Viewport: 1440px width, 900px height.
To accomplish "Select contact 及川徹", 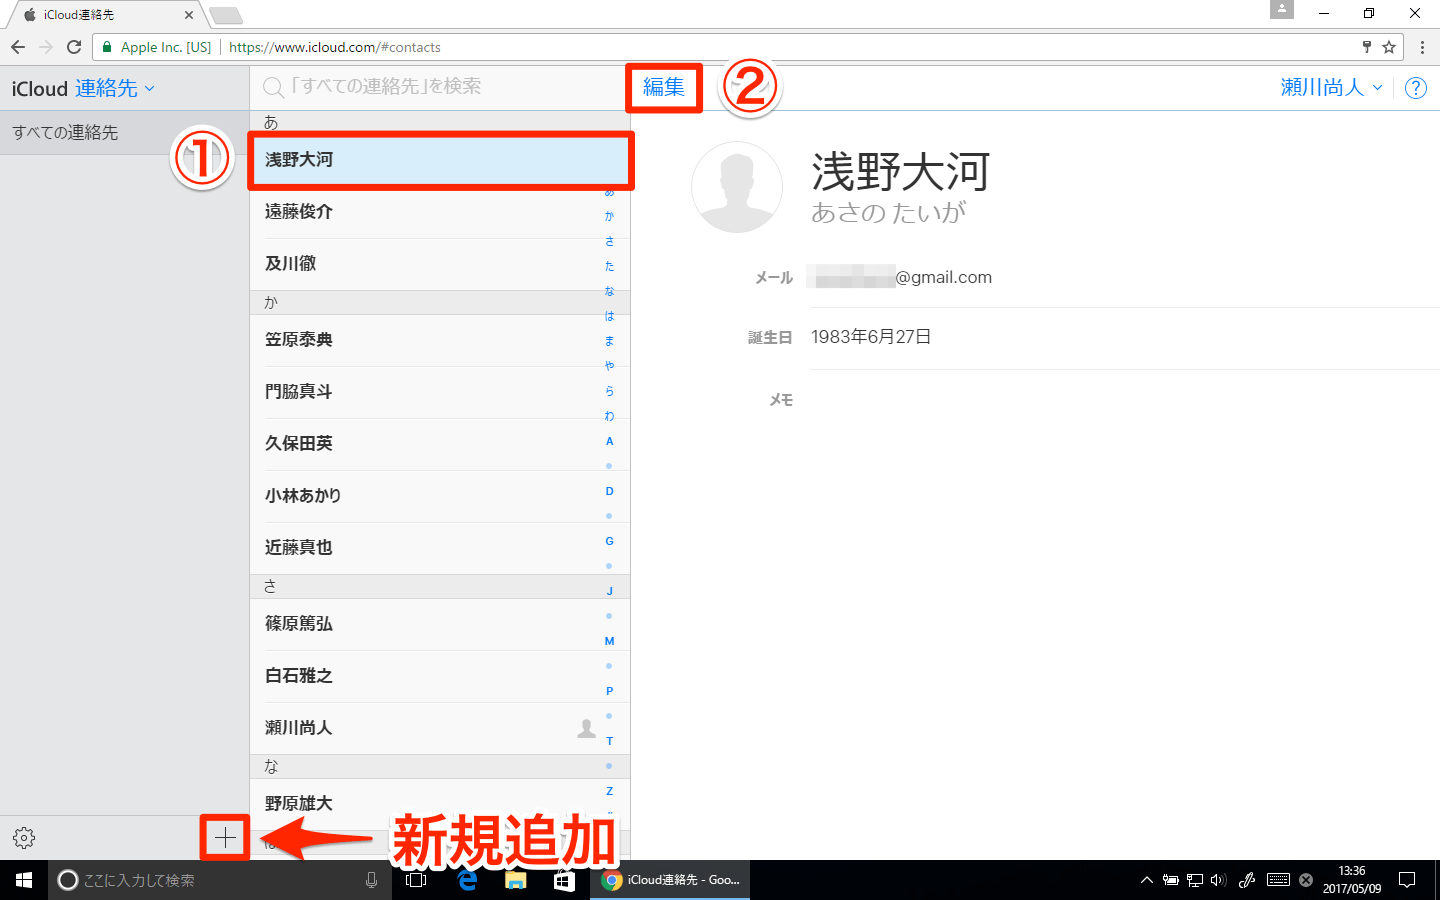I will [440, 264].
